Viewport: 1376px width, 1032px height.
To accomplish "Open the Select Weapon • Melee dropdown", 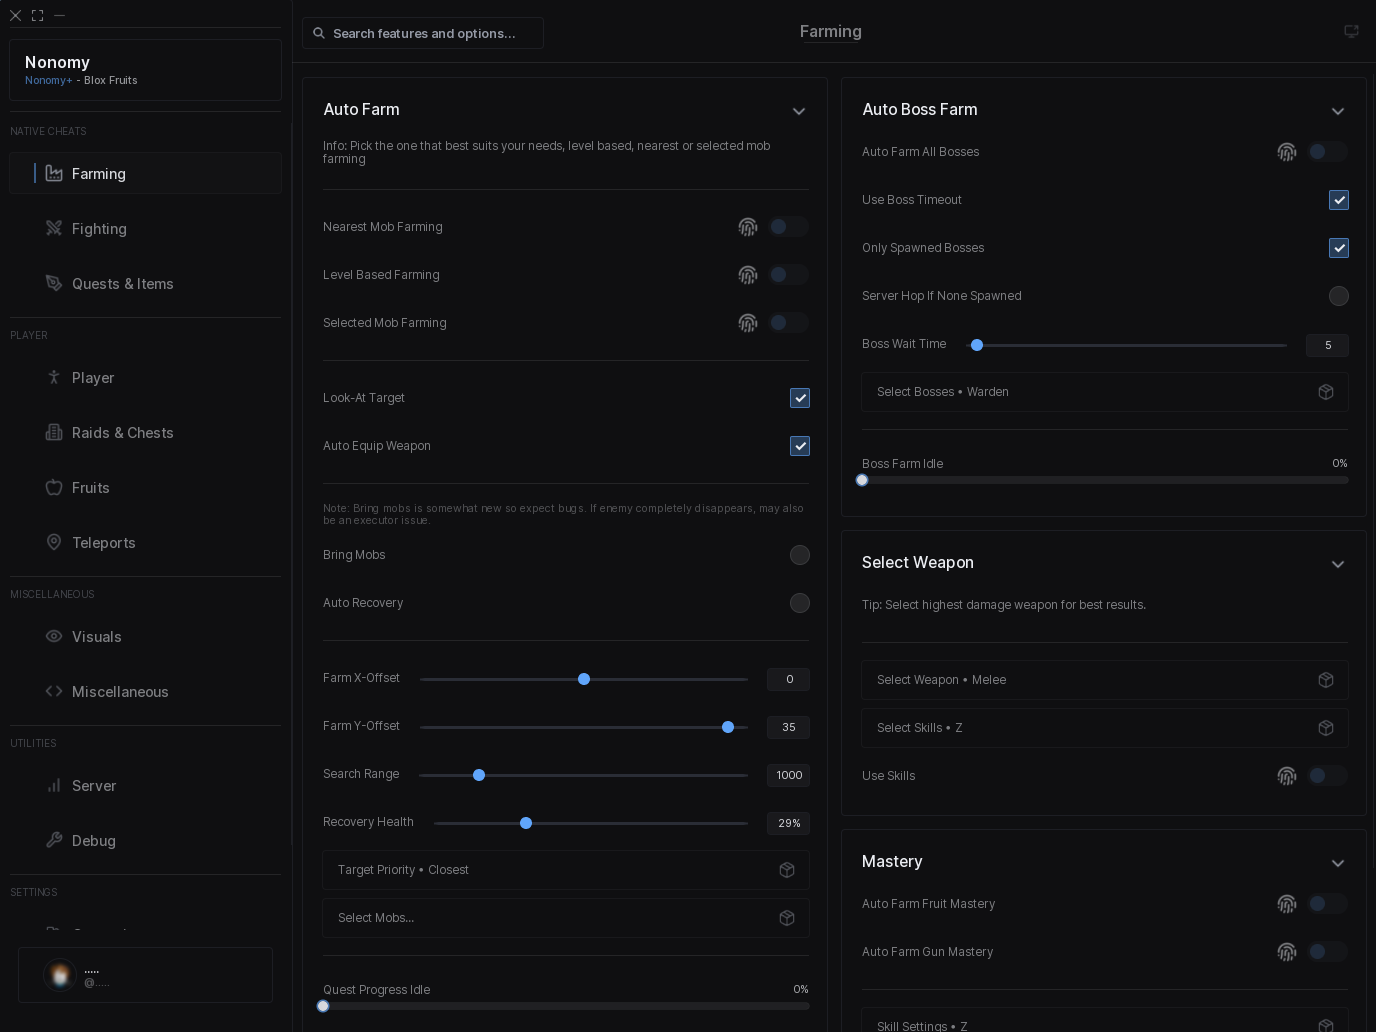I will tap(1105, 680).
